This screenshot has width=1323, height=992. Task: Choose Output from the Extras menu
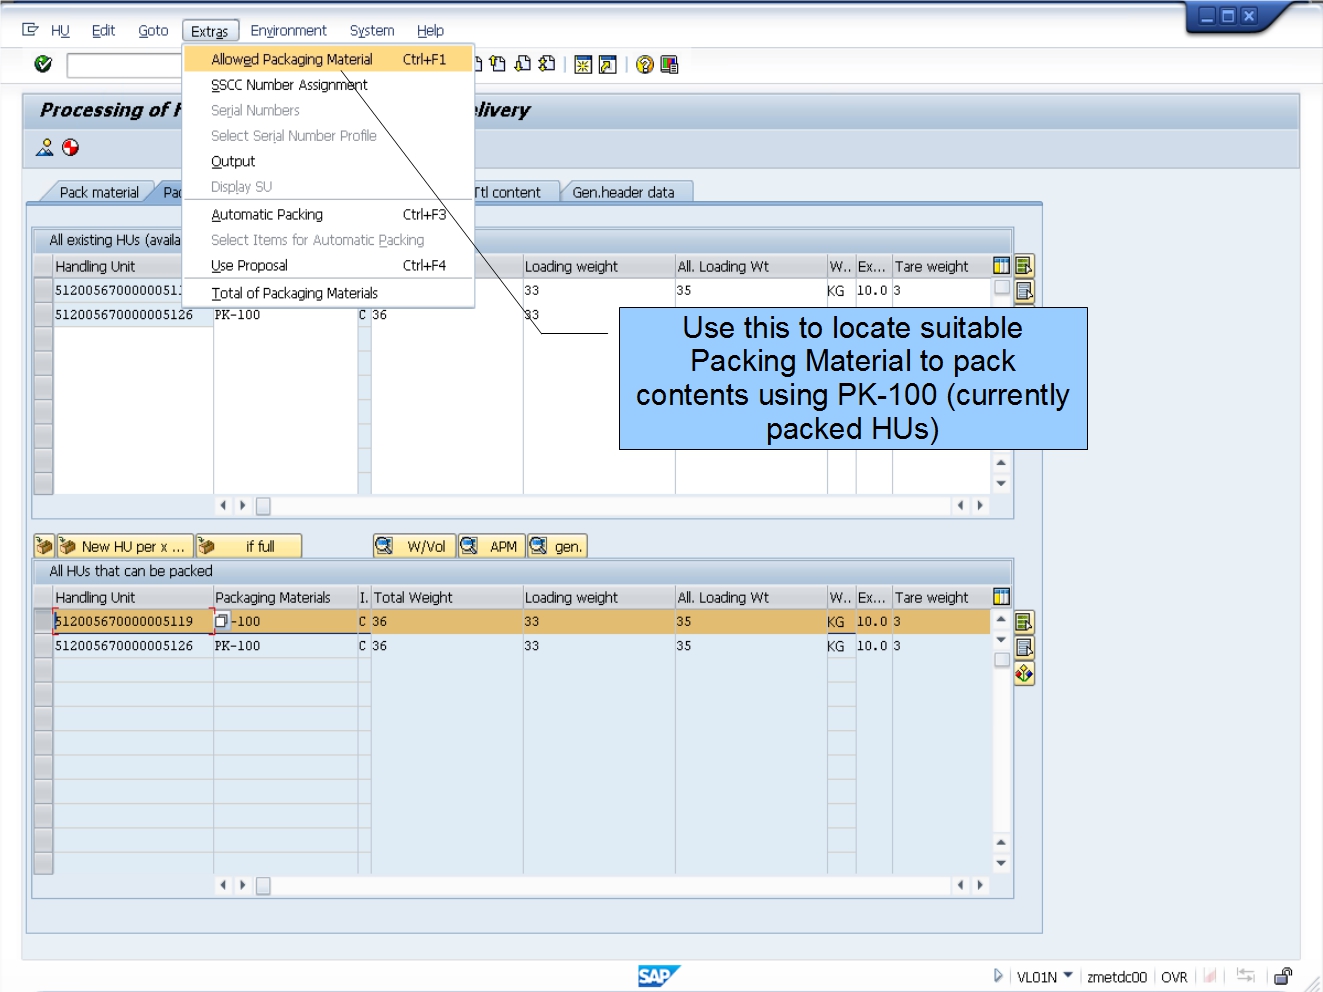click(328, 161)
